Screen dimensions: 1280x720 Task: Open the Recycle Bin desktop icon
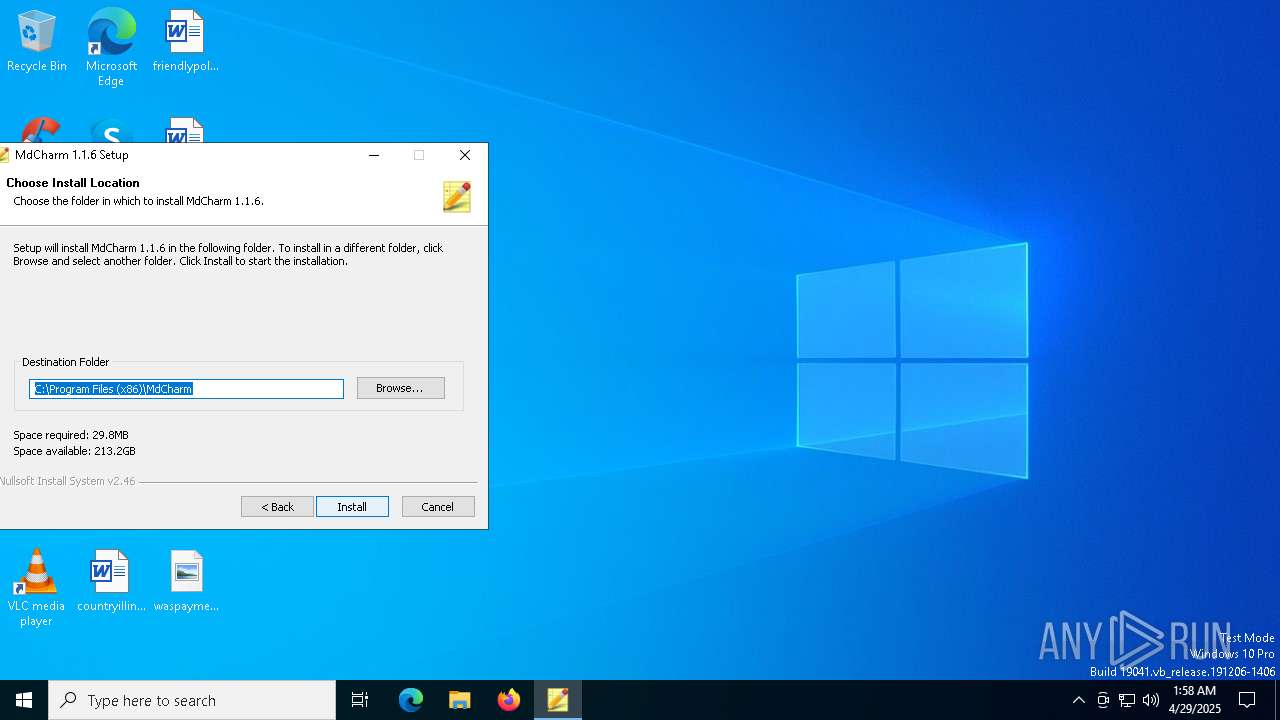point(37,41)
